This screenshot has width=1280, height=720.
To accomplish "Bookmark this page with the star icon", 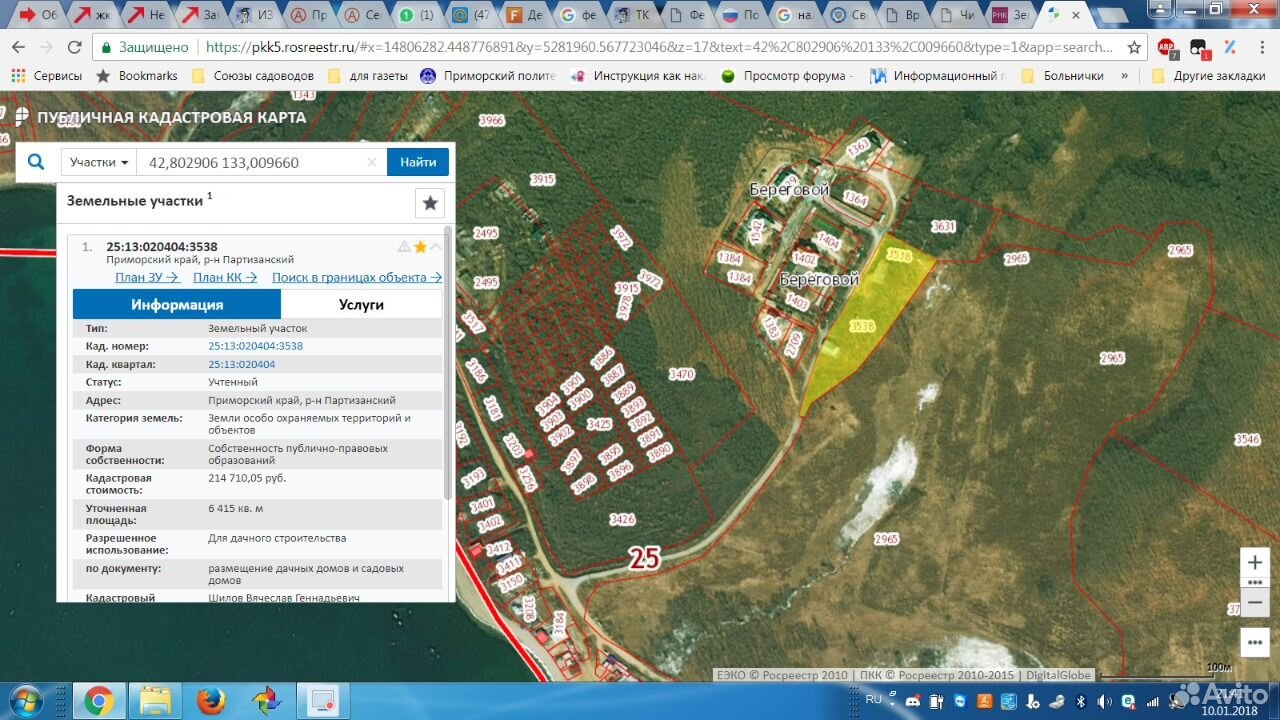I will [x=1134, y=47].
